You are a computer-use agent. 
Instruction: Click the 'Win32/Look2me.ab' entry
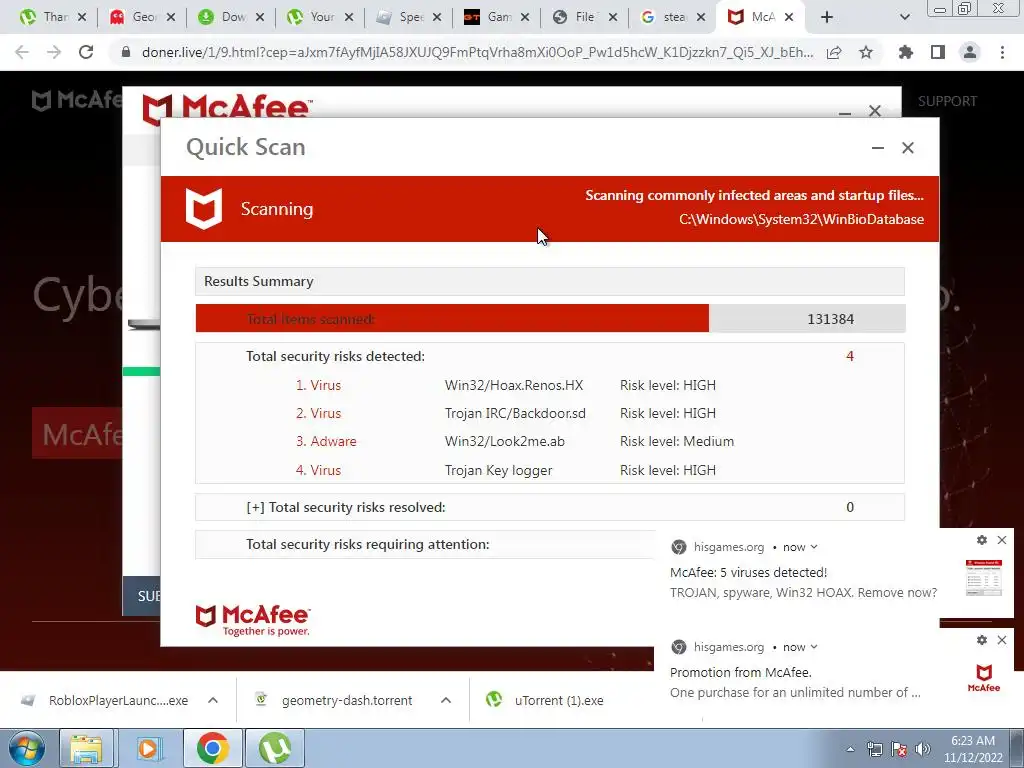pos(504,441)
